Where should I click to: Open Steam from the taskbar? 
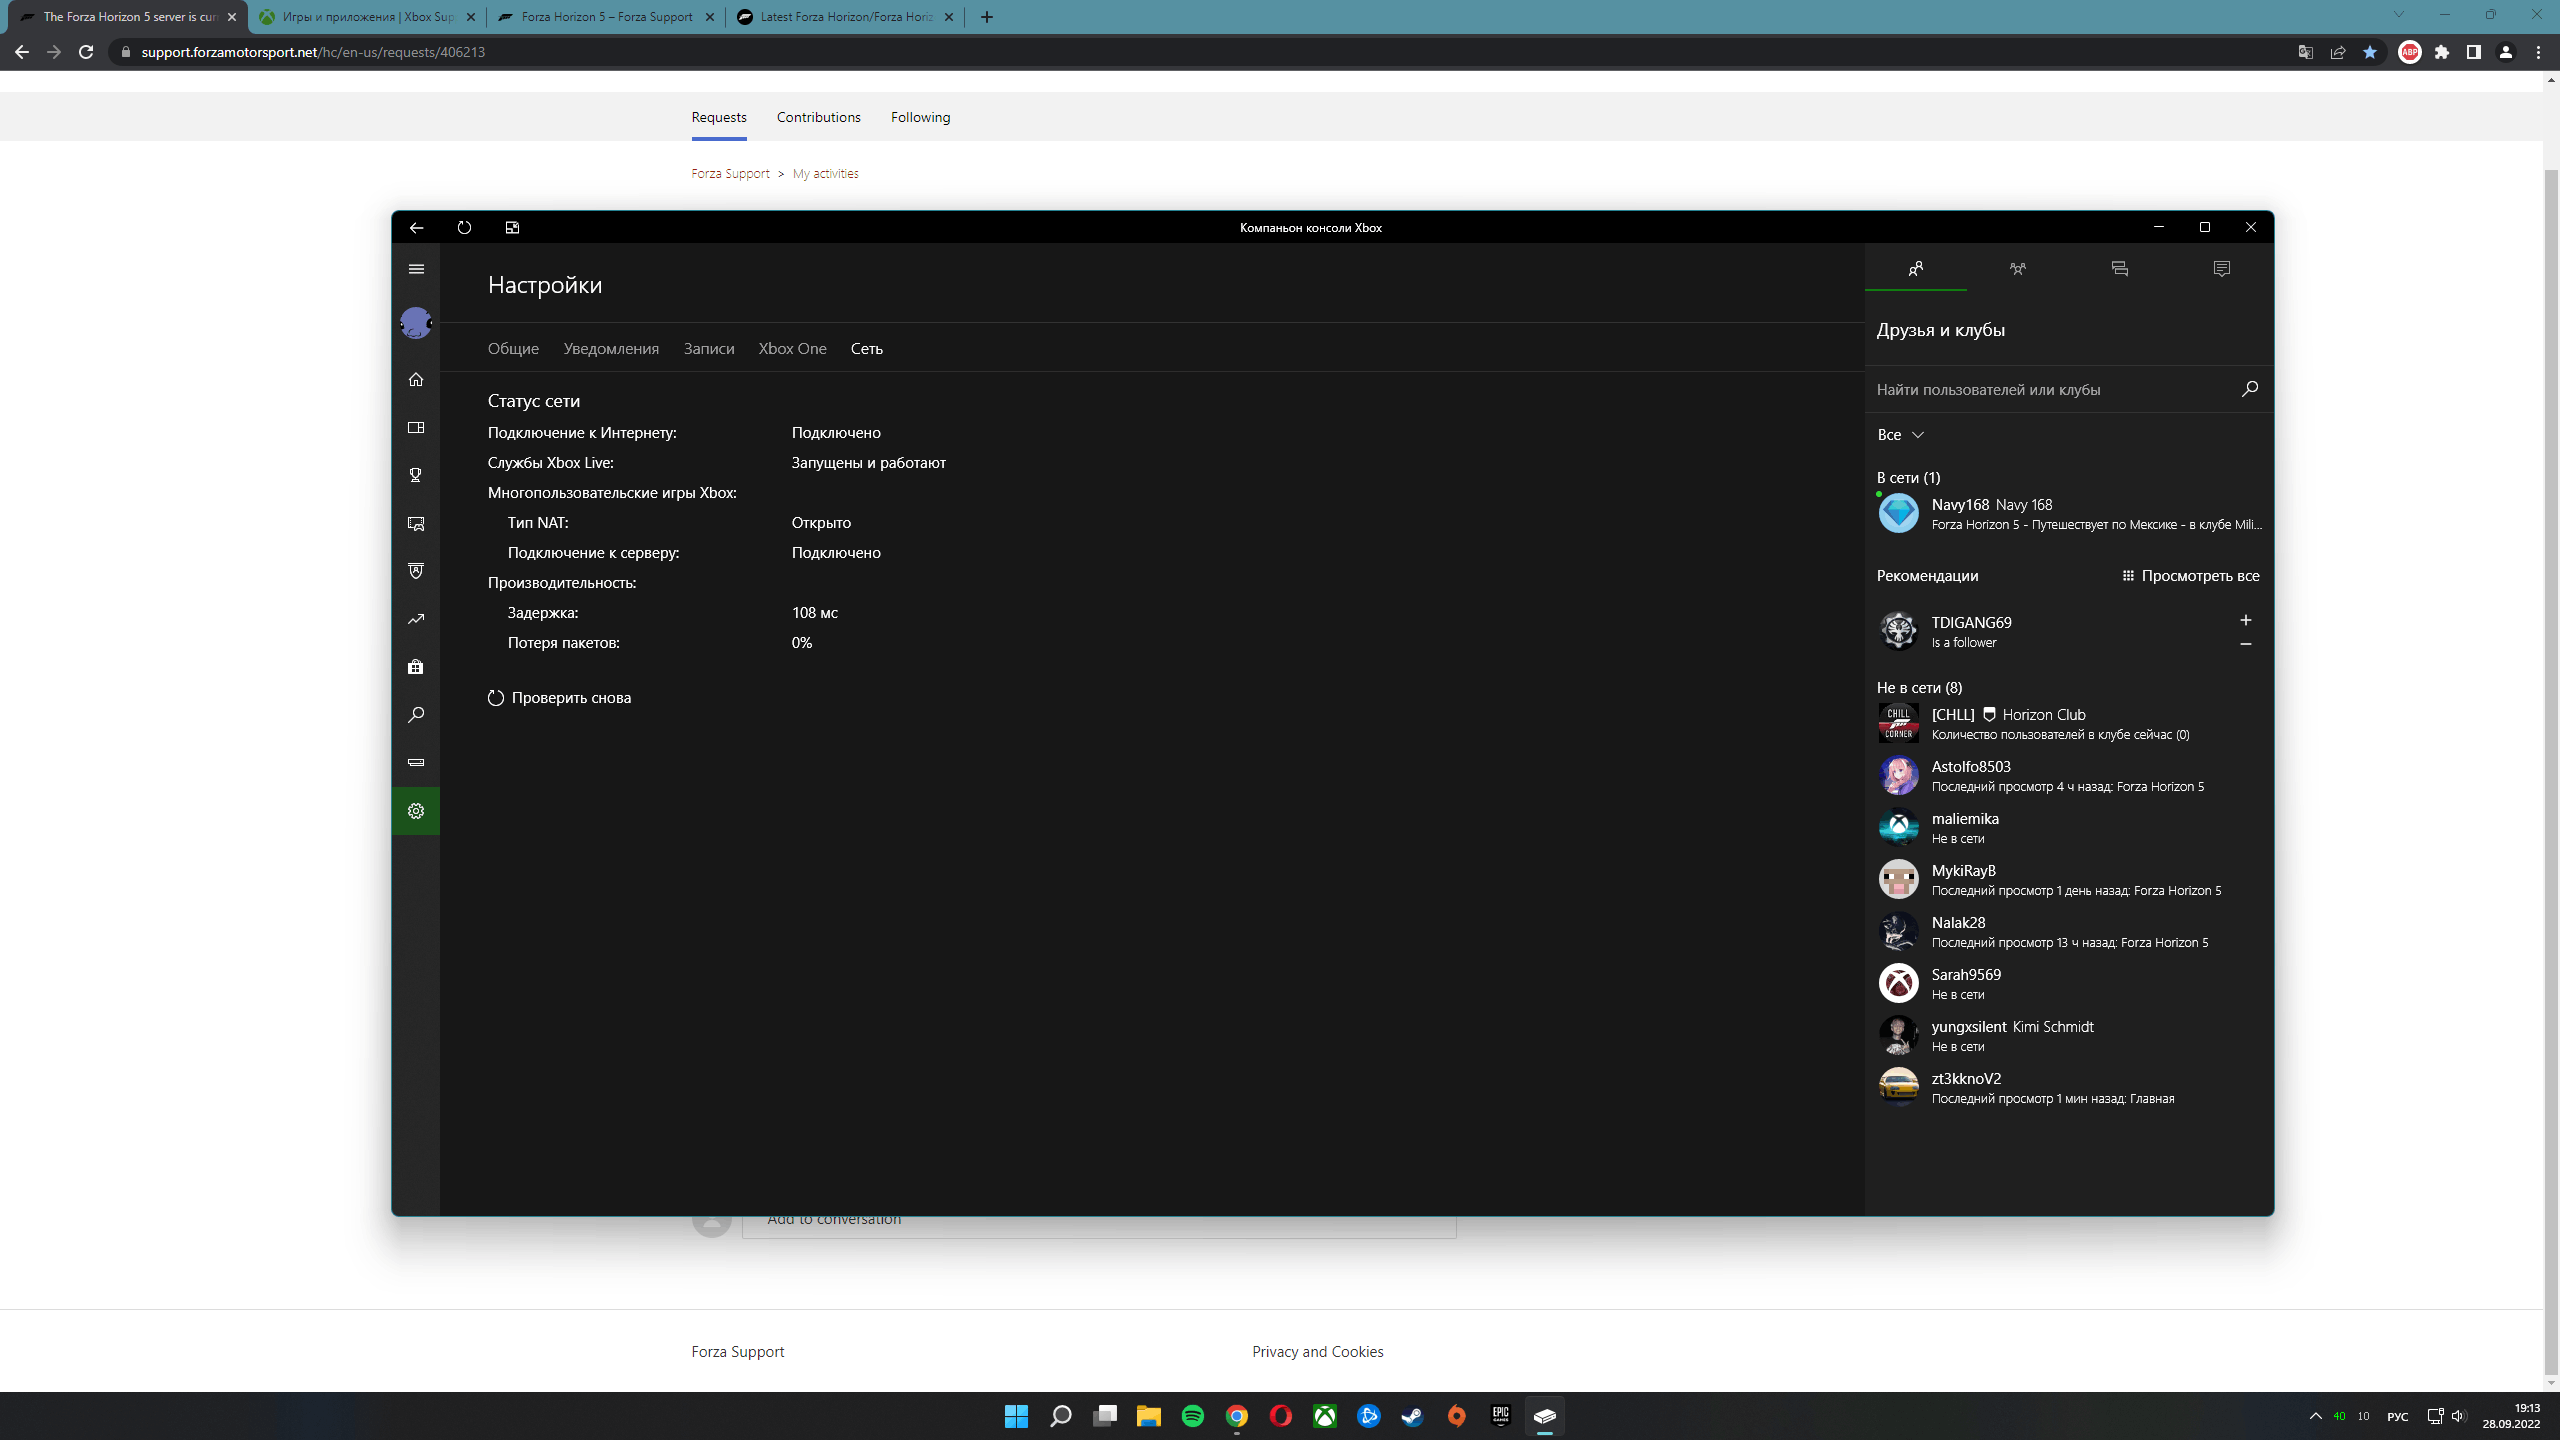(1413, 1416)
